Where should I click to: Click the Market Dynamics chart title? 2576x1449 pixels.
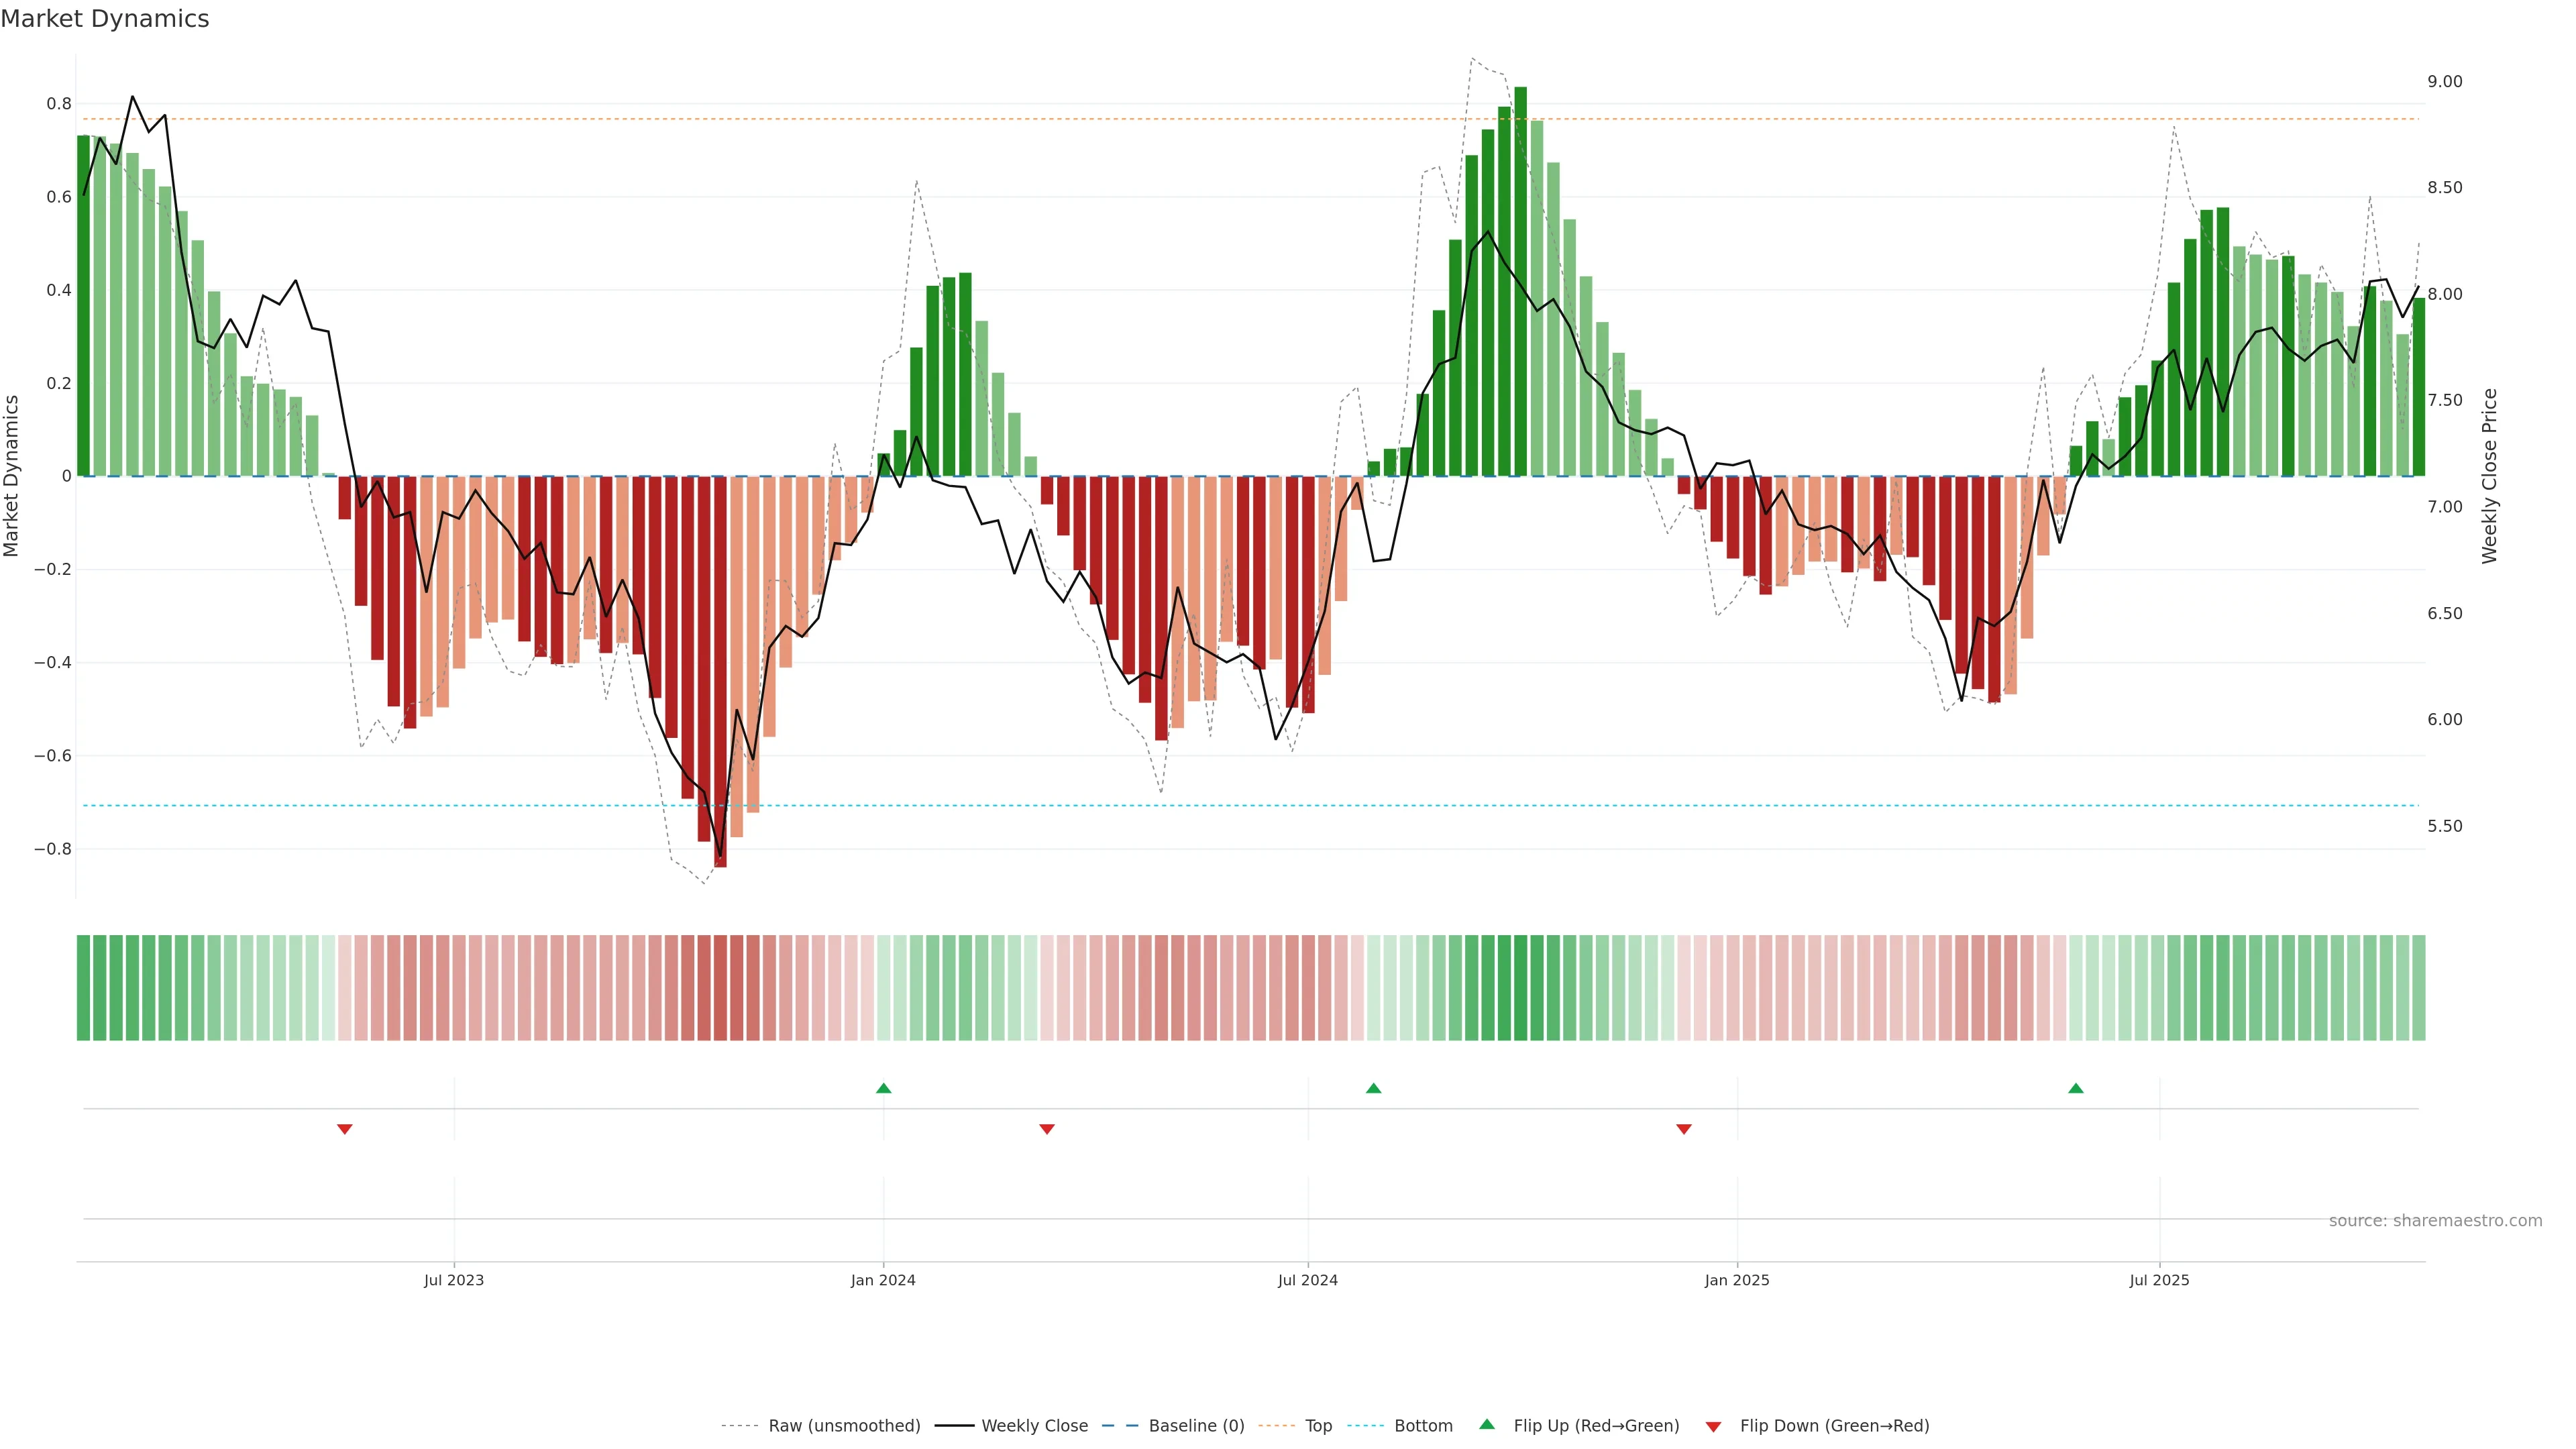point(105,19)
